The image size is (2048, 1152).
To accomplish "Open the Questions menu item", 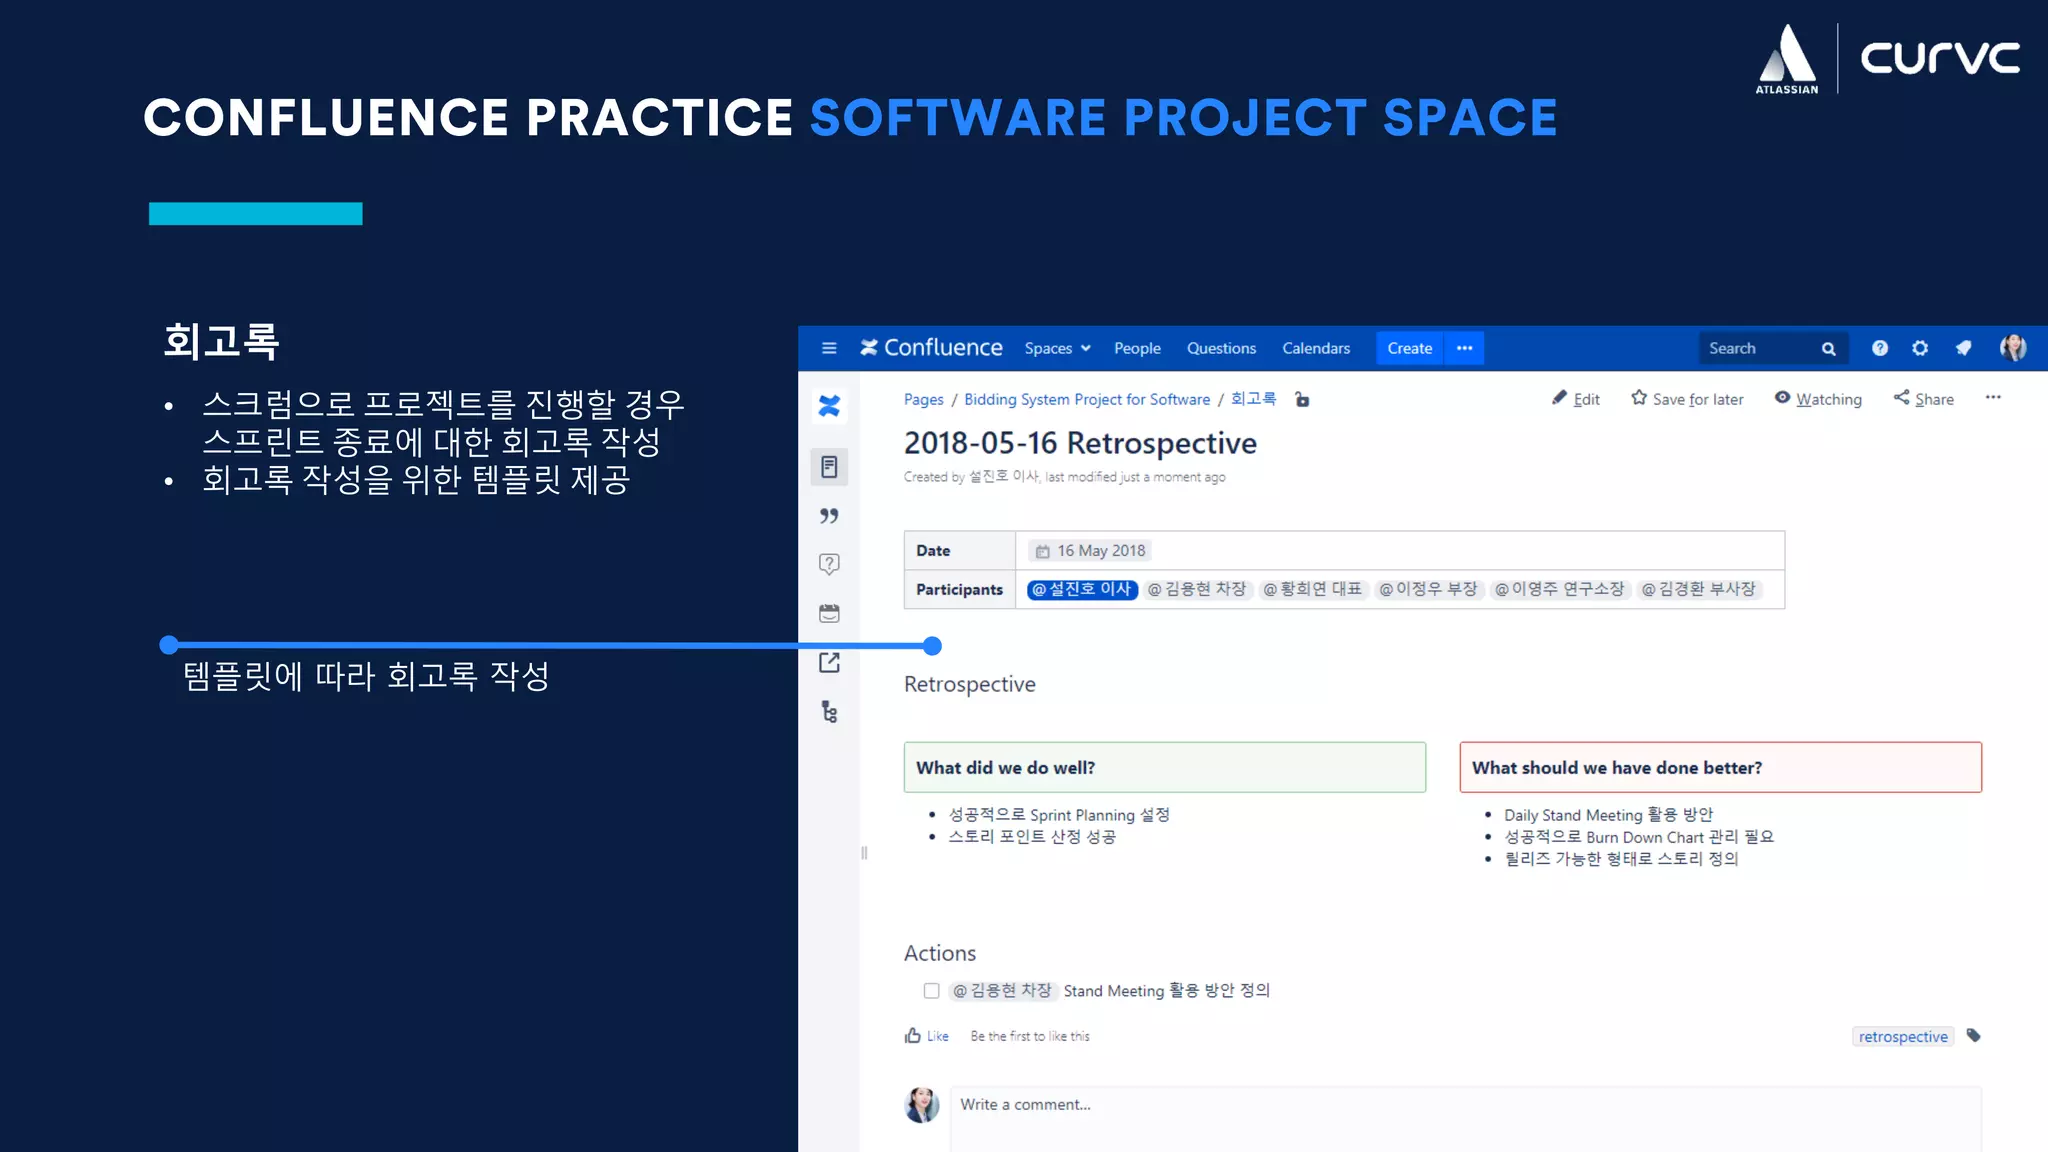I will 1221,348.
